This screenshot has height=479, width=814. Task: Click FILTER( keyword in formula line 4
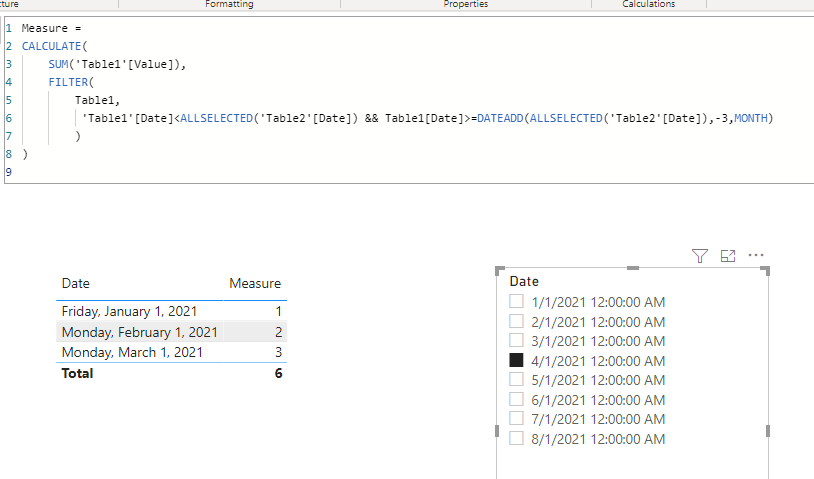[x=71, y=82]
